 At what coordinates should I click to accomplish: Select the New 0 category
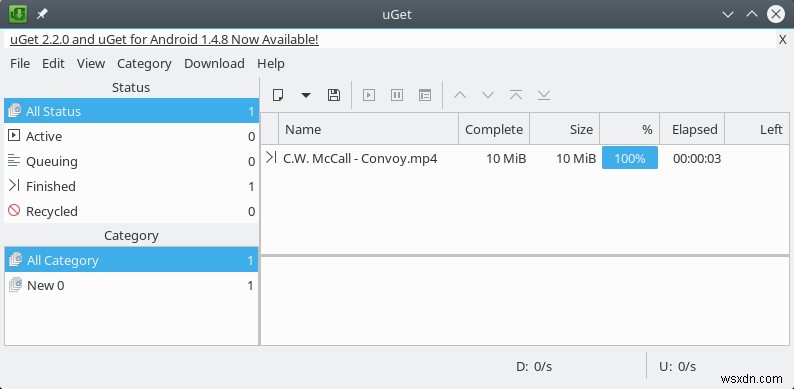pyautogui.click(x=131, y=285)
